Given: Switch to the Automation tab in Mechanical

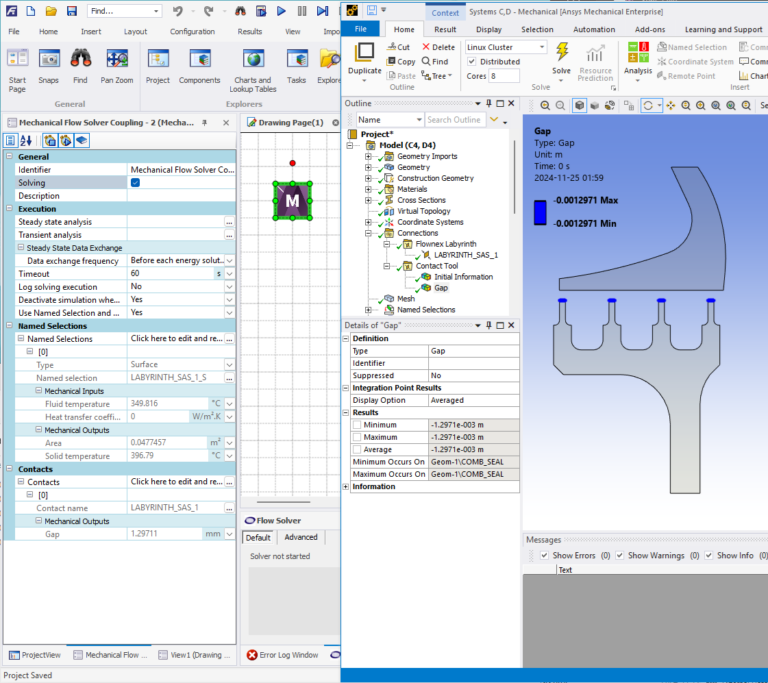Looking at the screenshot, I should pyautogui.click(x=594, y=29).
